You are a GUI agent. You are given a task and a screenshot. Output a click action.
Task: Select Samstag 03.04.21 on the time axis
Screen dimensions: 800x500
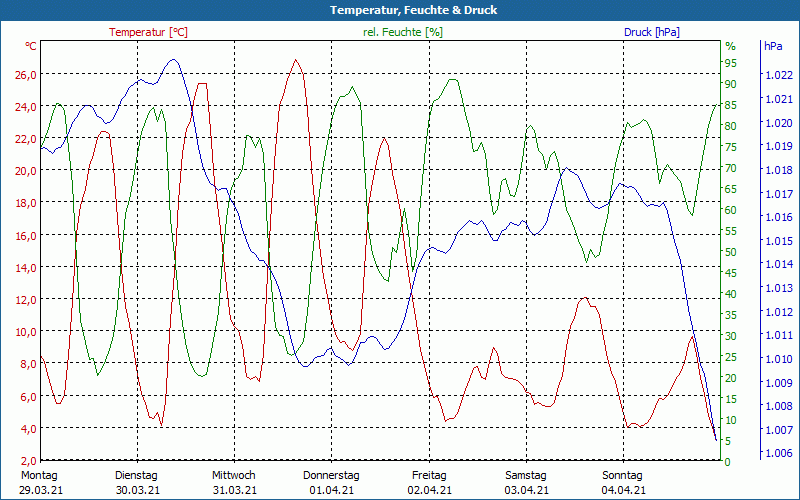coord(526,482)
